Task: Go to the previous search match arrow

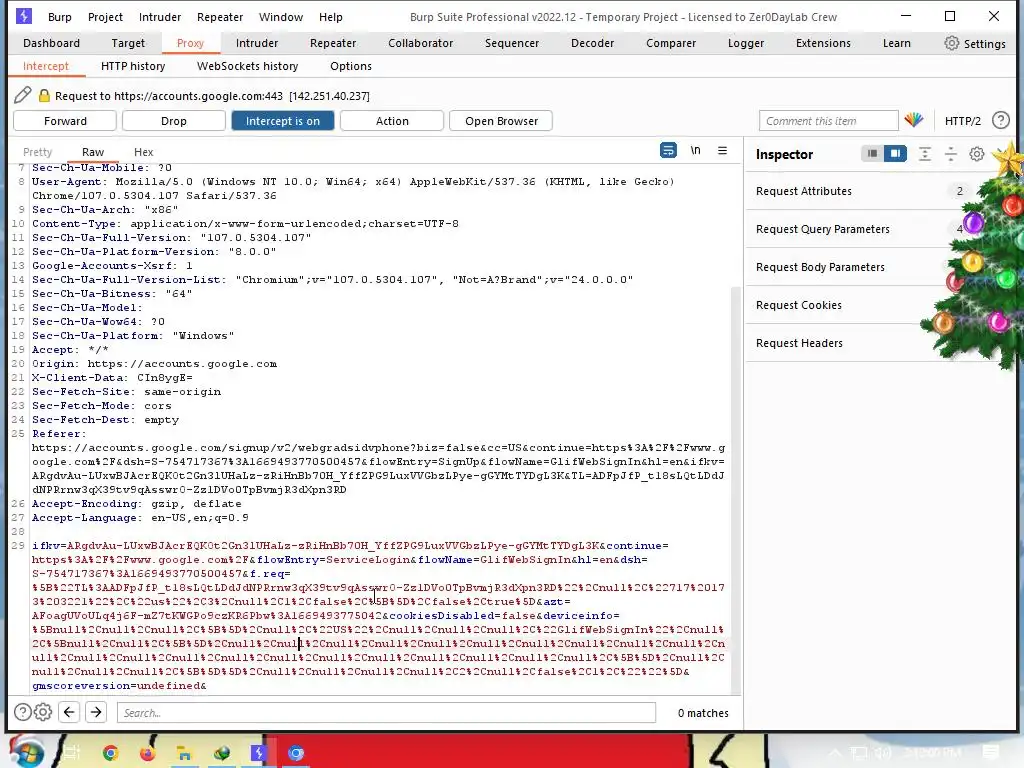Action: (x=69, y=712)
